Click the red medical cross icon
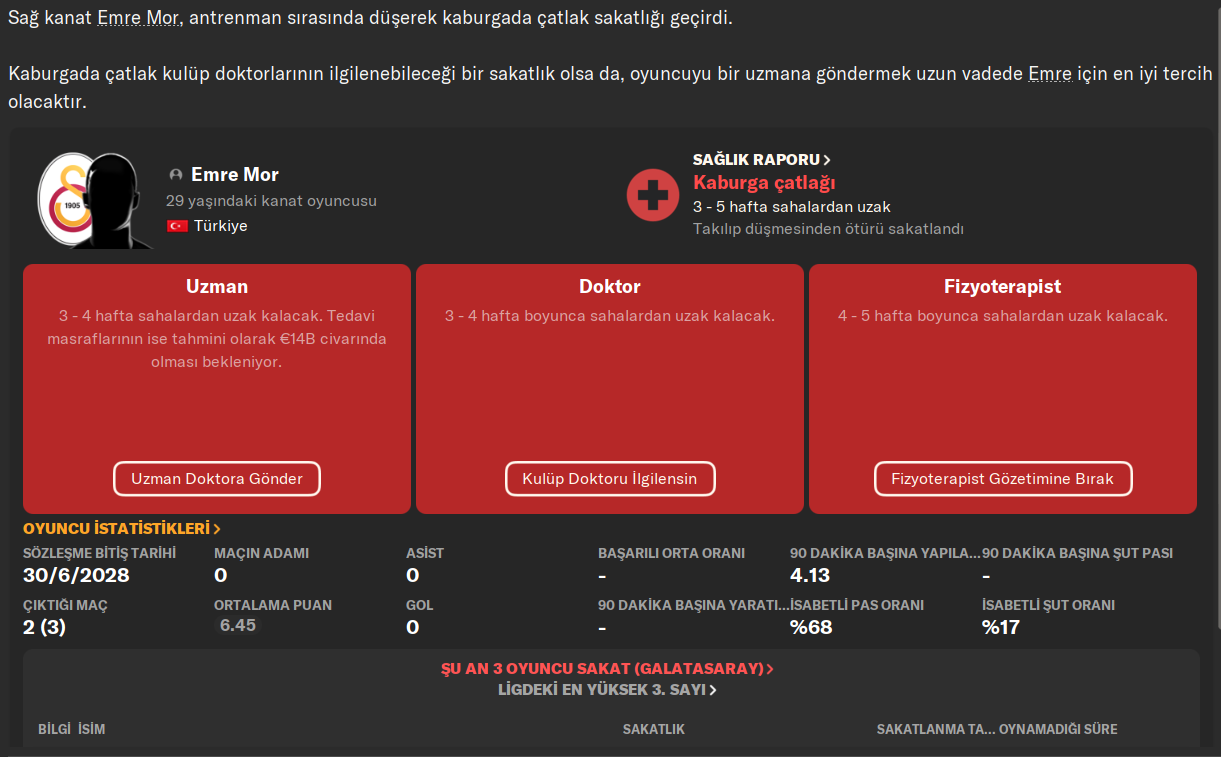This screenshot has height=757, width=1221. click(x=652, y=195)
